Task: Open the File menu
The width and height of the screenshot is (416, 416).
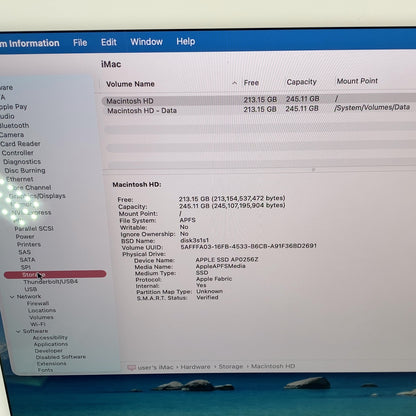Action: (x=80, y=43)
